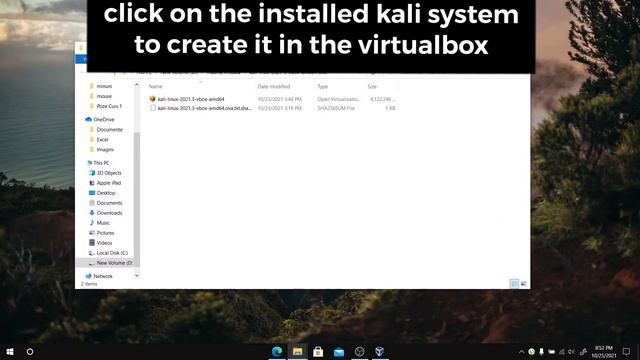Click the Apple iPad device icon
This screenshot has height=360, width=640.
(92, 183)
